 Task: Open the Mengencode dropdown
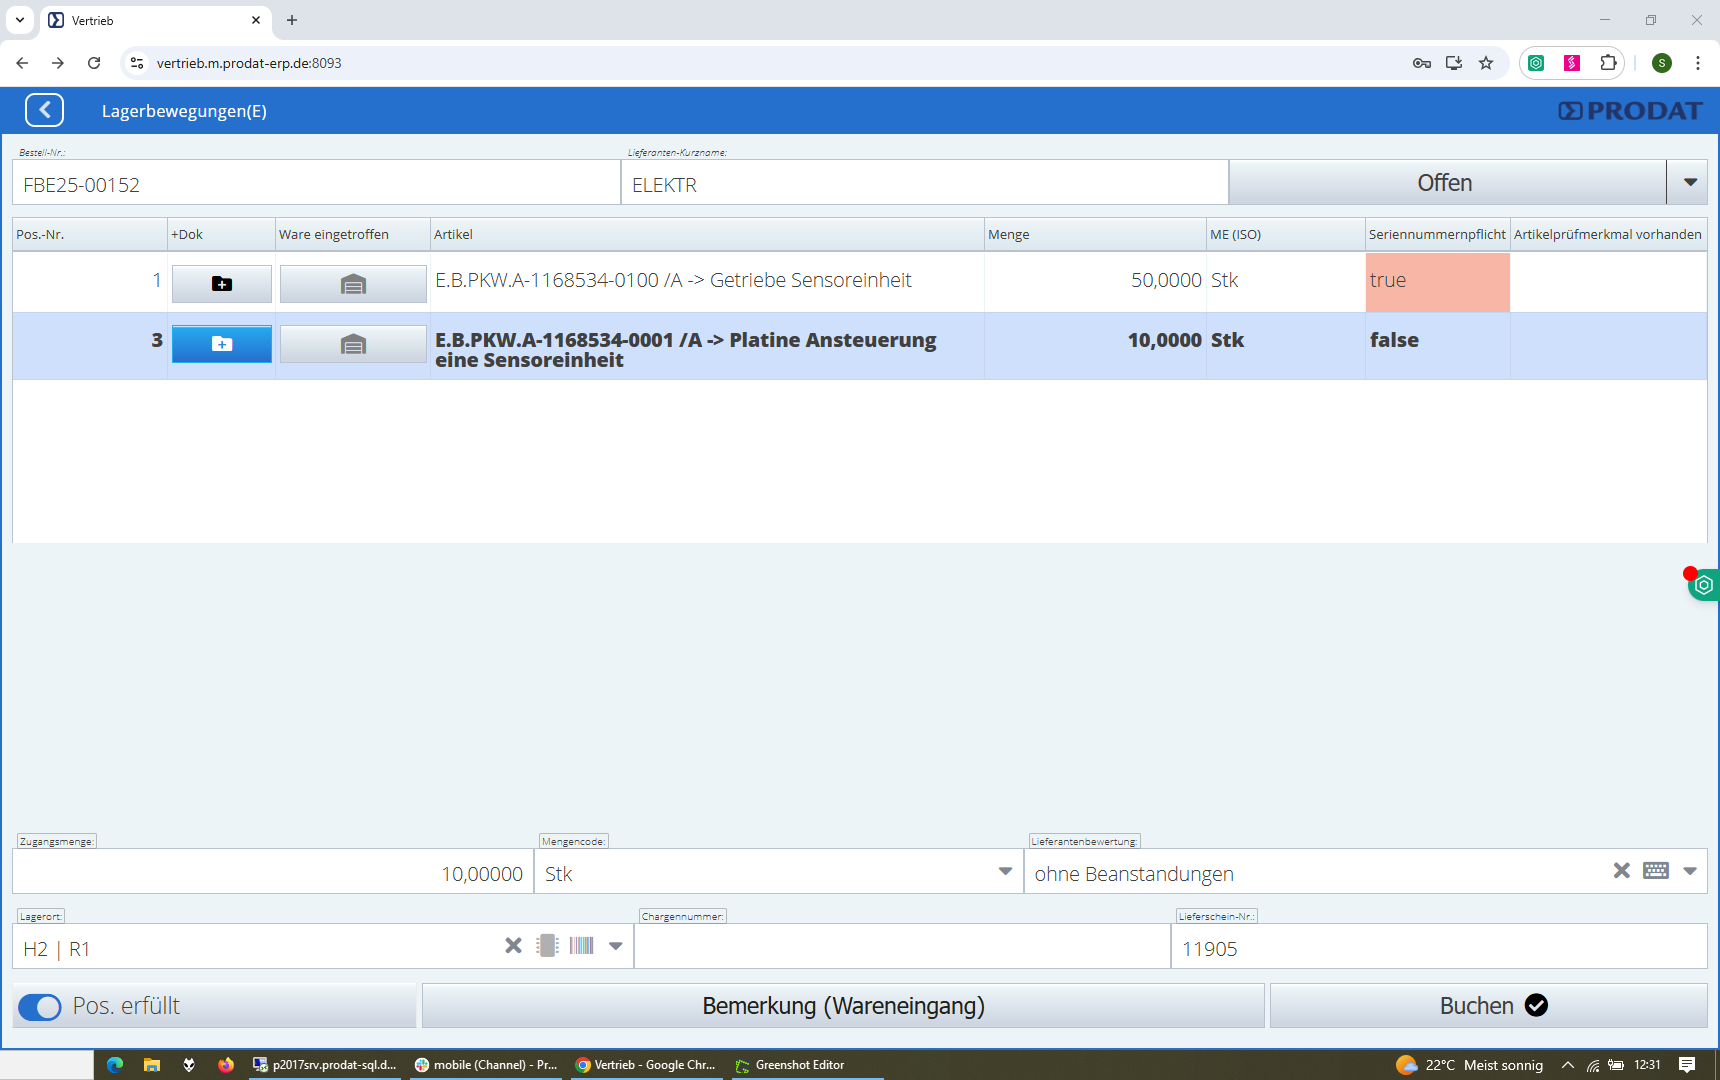1005,871
